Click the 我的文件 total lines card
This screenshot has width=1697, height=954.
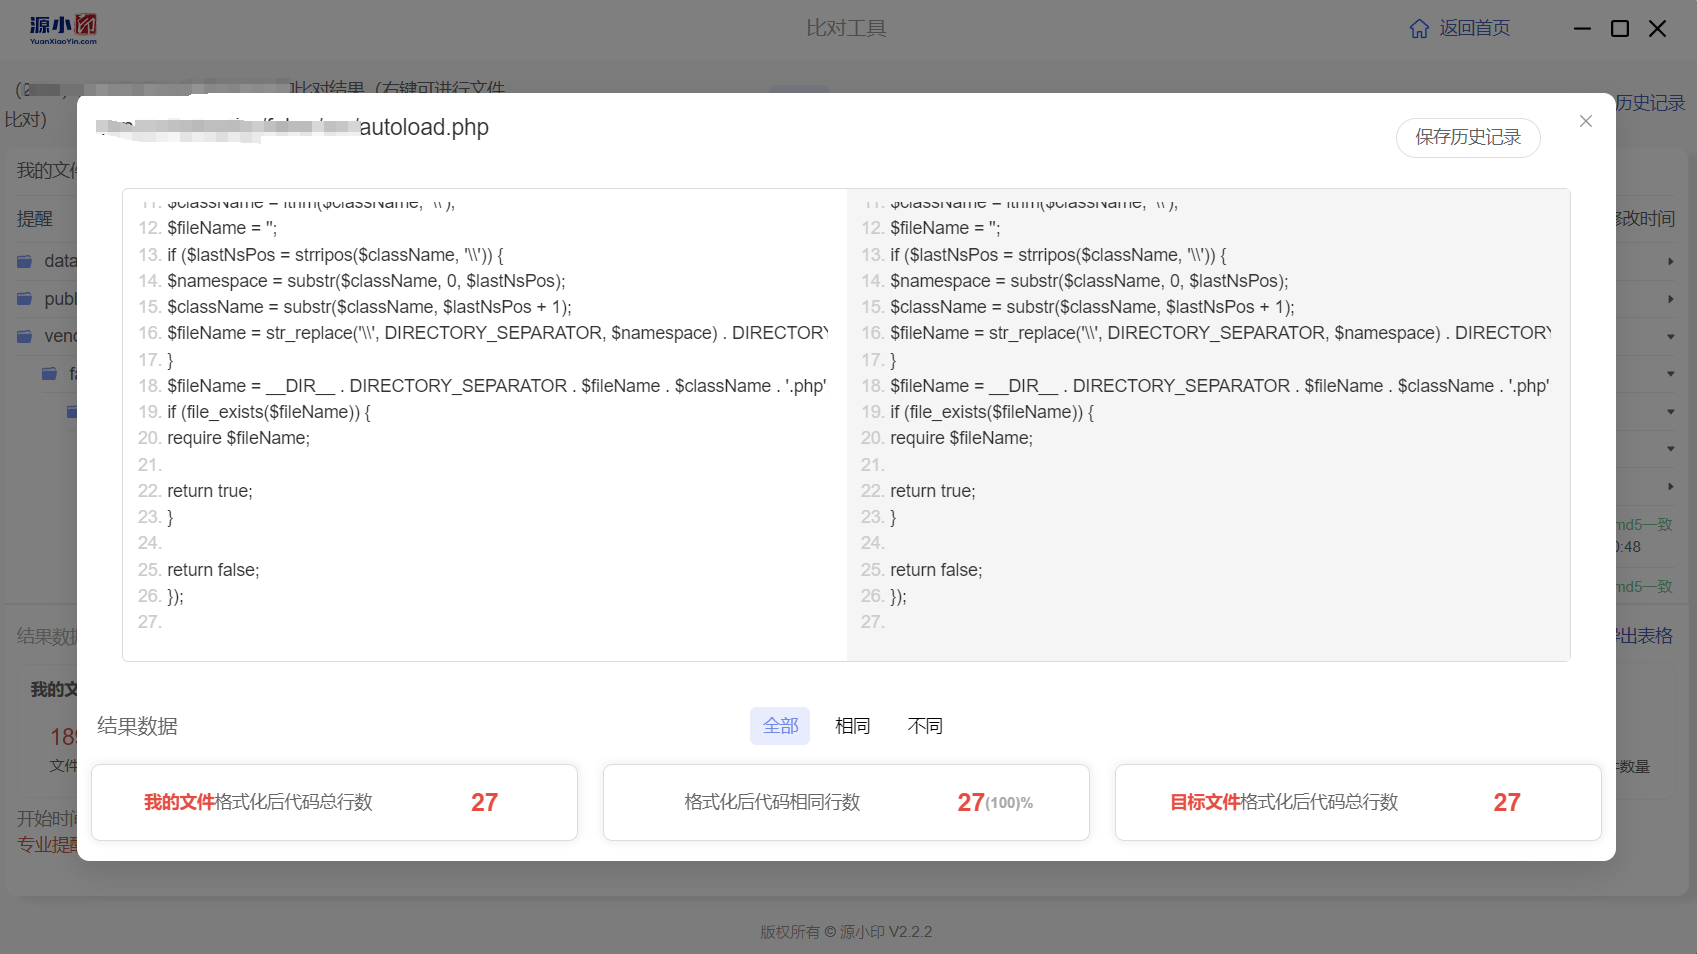[334, 802]
